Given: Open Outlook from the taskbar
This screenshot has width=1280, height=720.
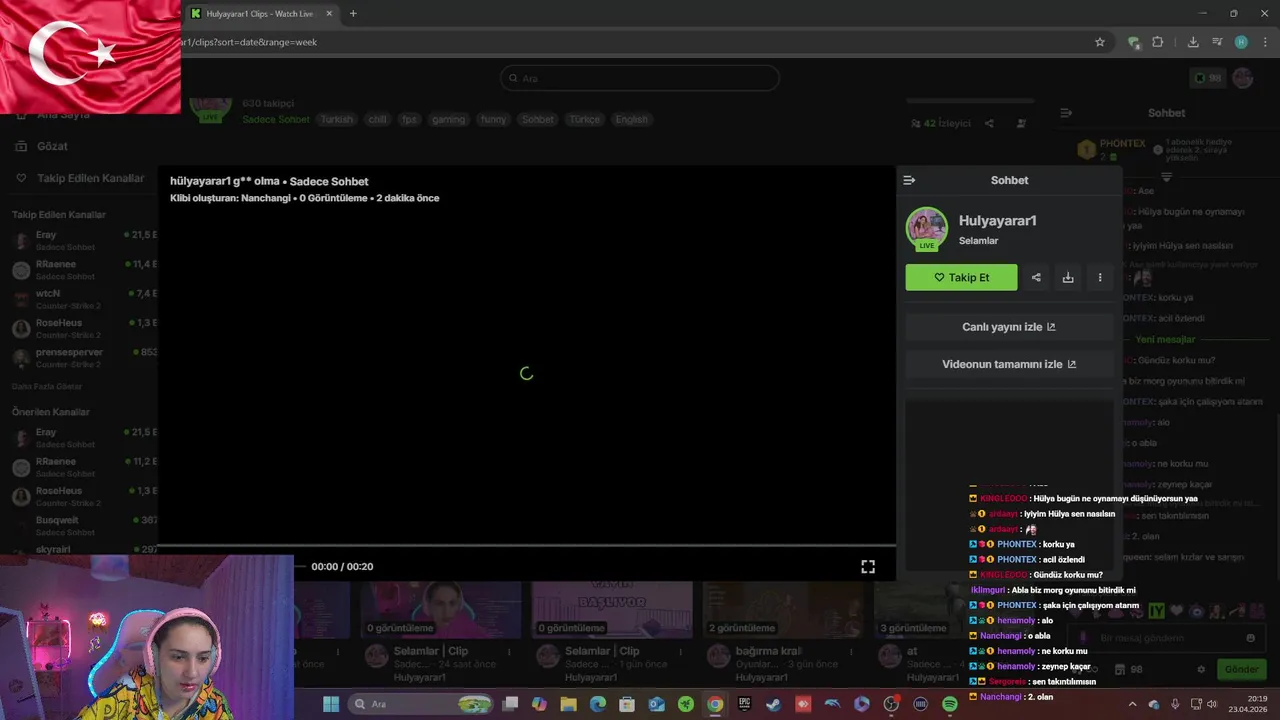Looking at the screenshot, I should point(656,704).
